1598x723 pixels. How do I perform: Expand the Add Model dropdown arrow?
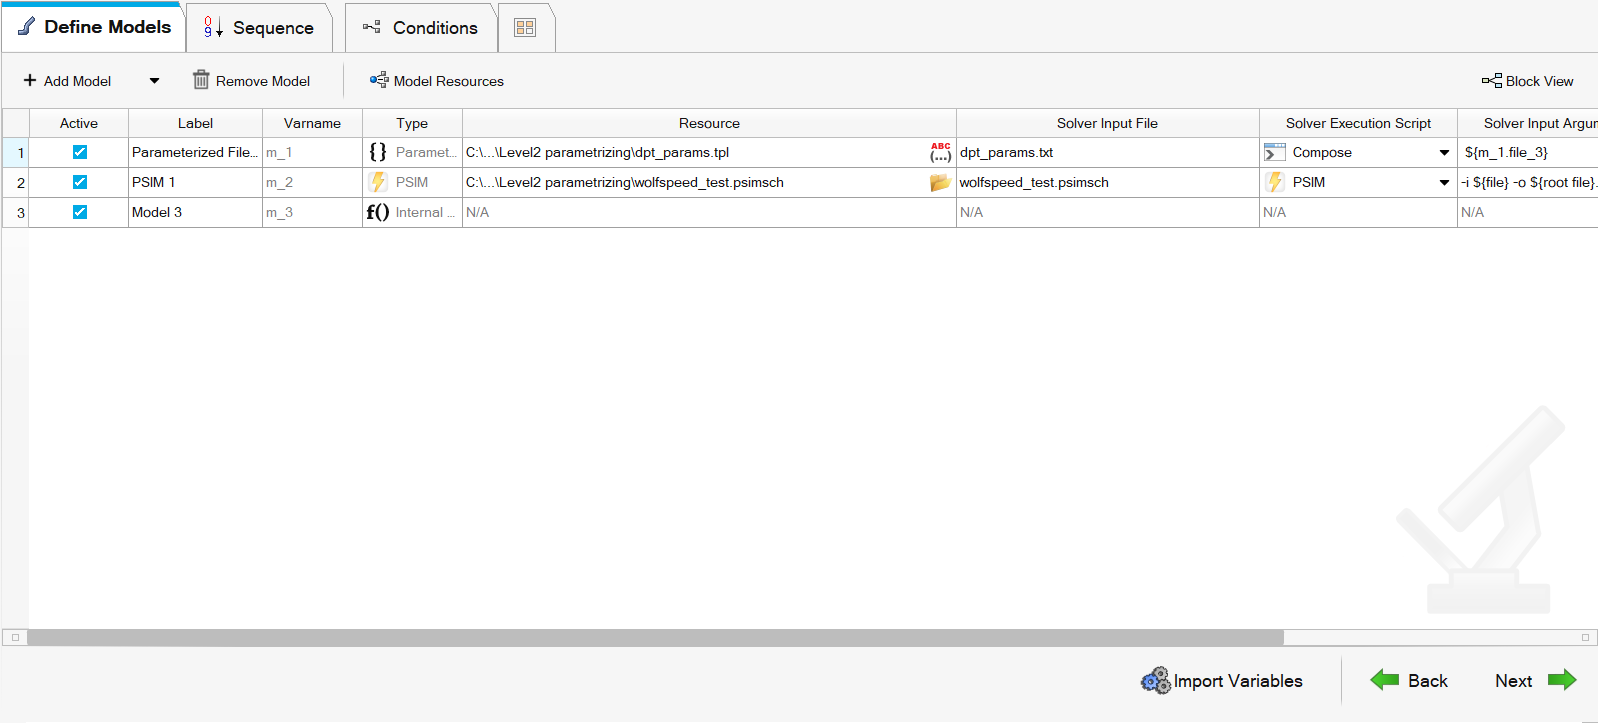(x=154, y=81)
